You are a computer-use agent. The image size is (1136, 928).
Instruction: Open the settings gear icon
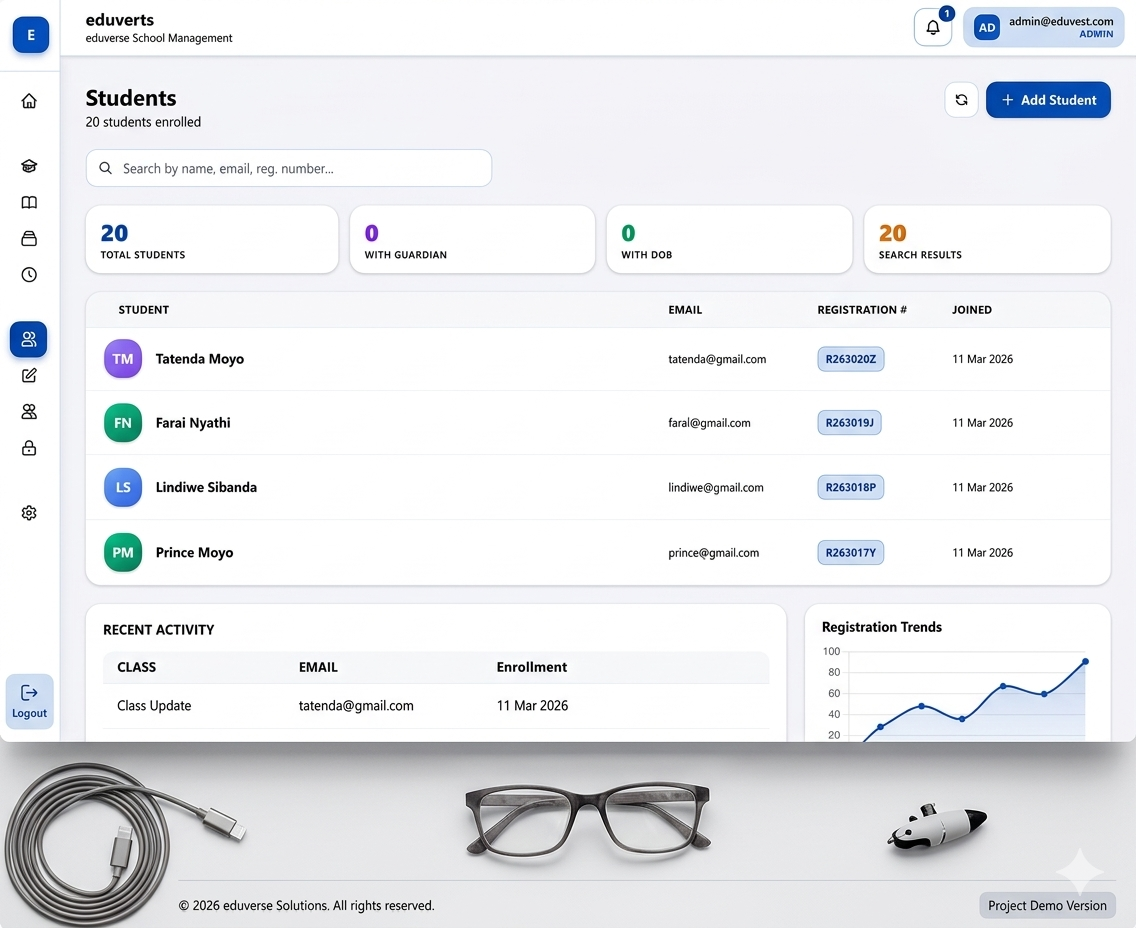29,513
